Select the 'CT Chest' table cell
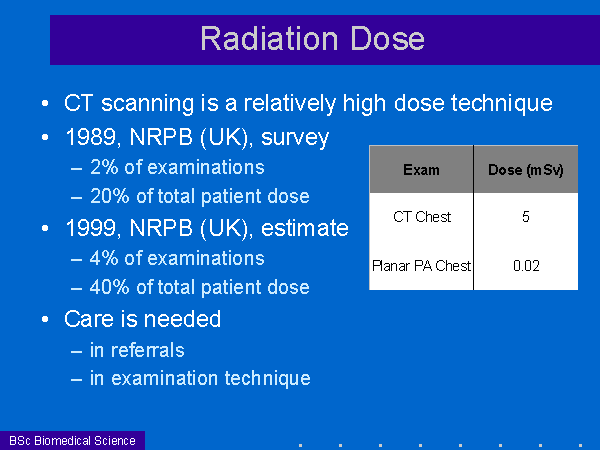Image resolution: width=600 pixels, height=450 pixels. pyautogui.click(x=421, y=217)
